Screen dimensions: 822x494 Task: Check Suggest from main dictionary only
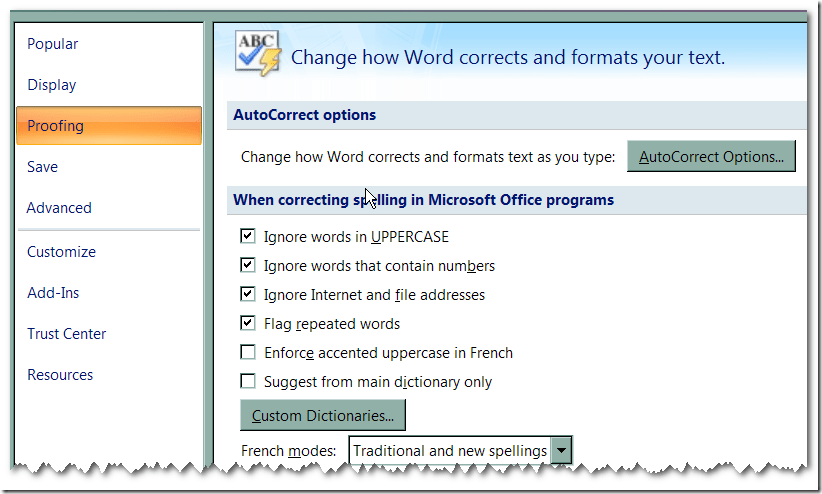coord(248,382)
